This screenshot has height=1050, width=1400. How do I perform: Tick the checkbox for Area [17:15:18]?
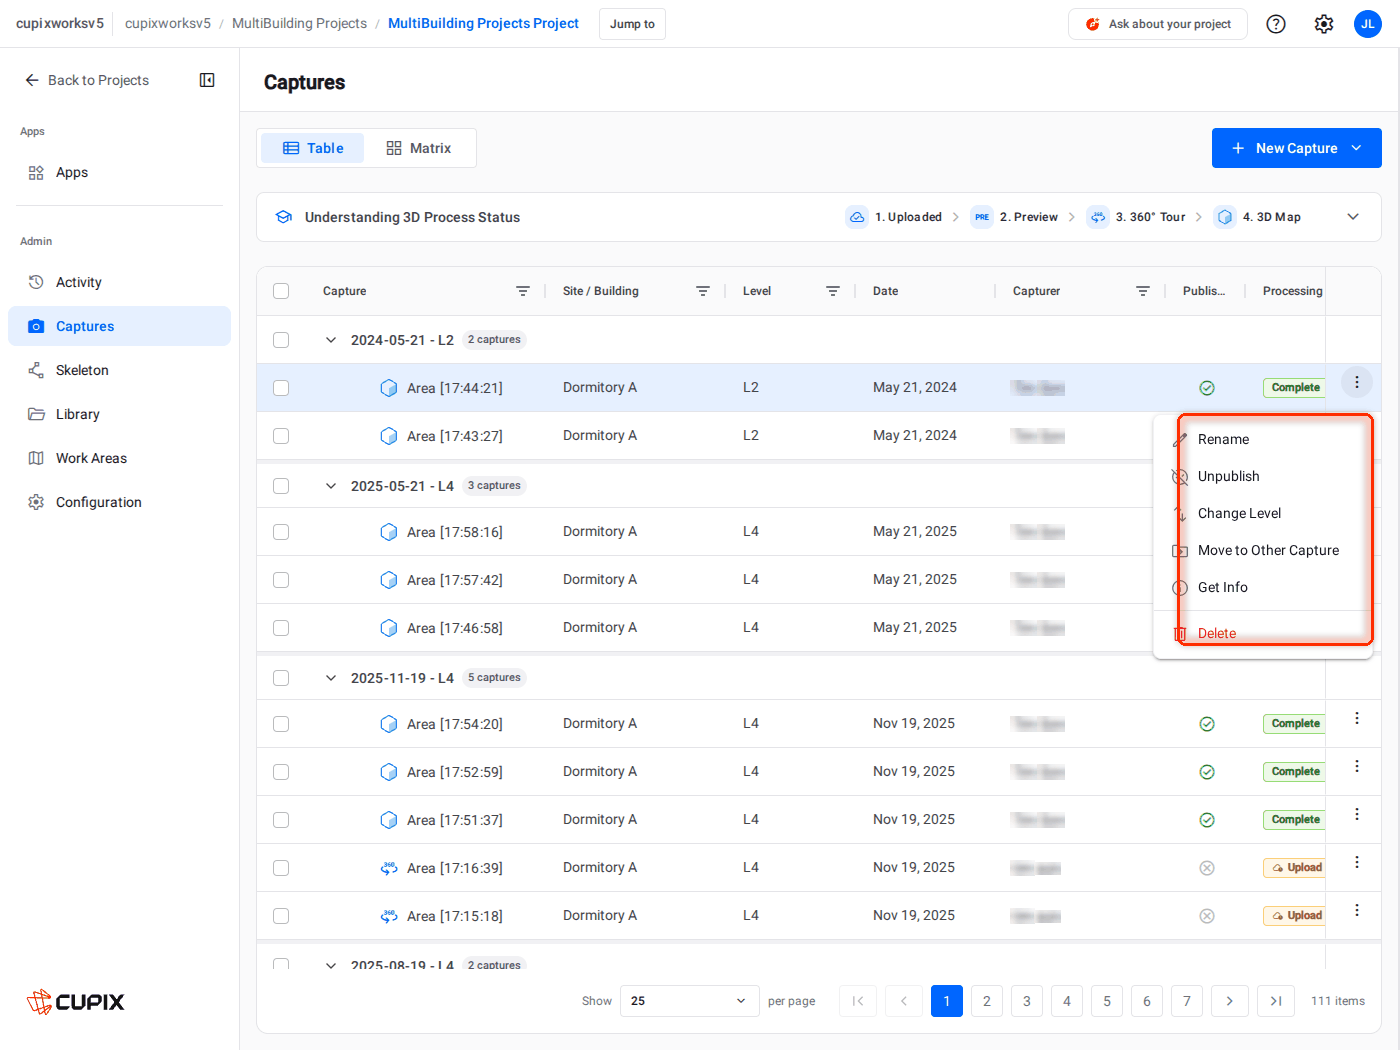pyautogui.click(x=281, y=916)
